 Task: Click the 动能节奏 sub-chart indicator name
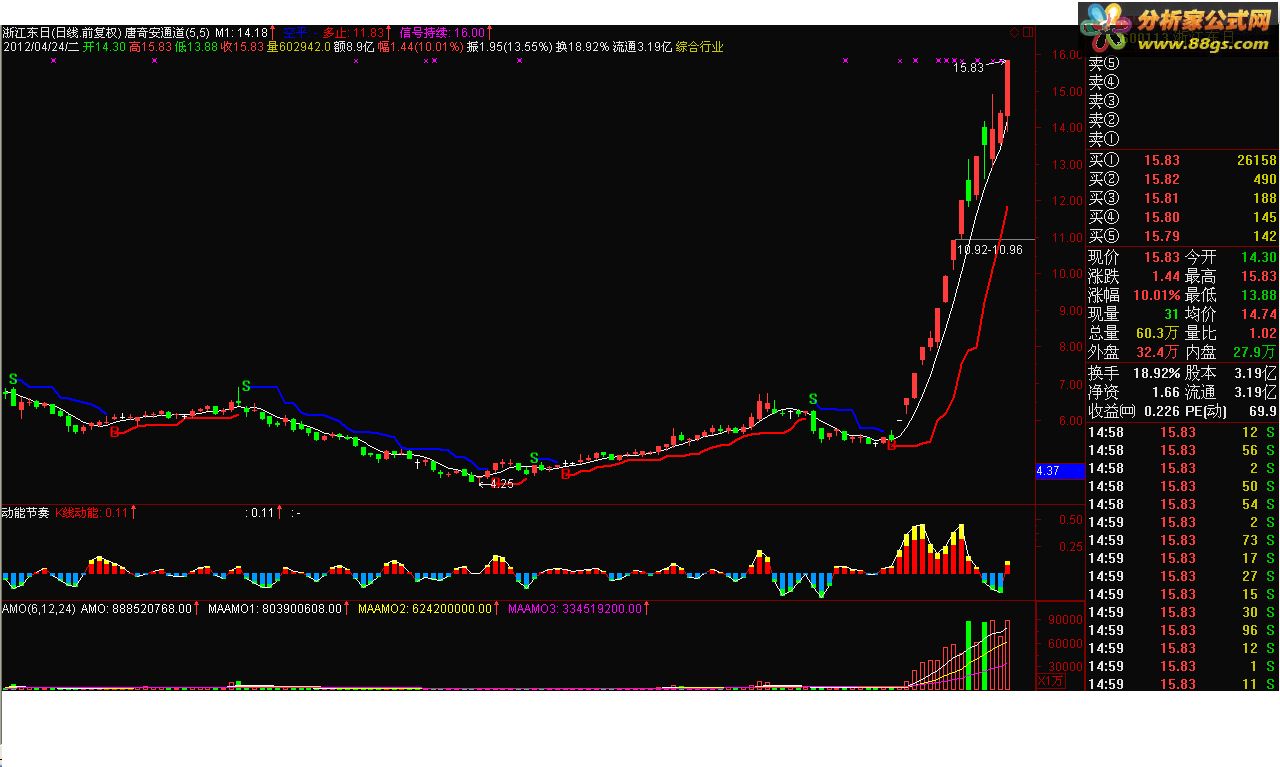tap(26, 513)
